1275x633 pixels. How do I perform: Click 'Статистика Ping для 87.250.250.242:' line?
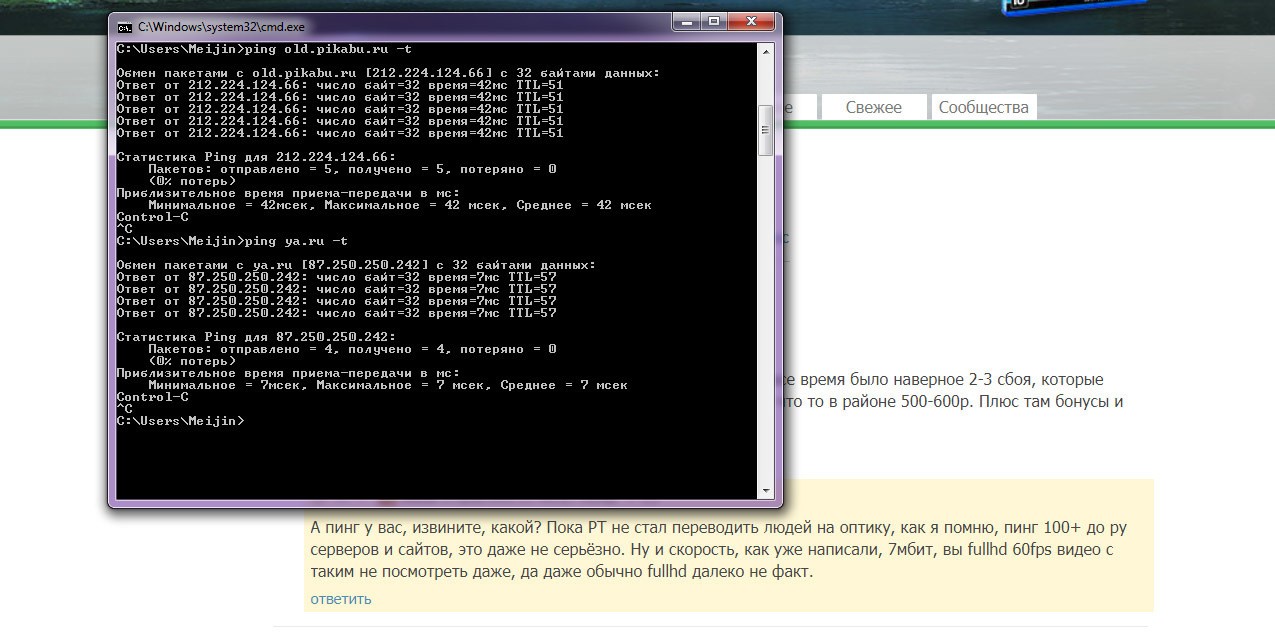[256, 337]
